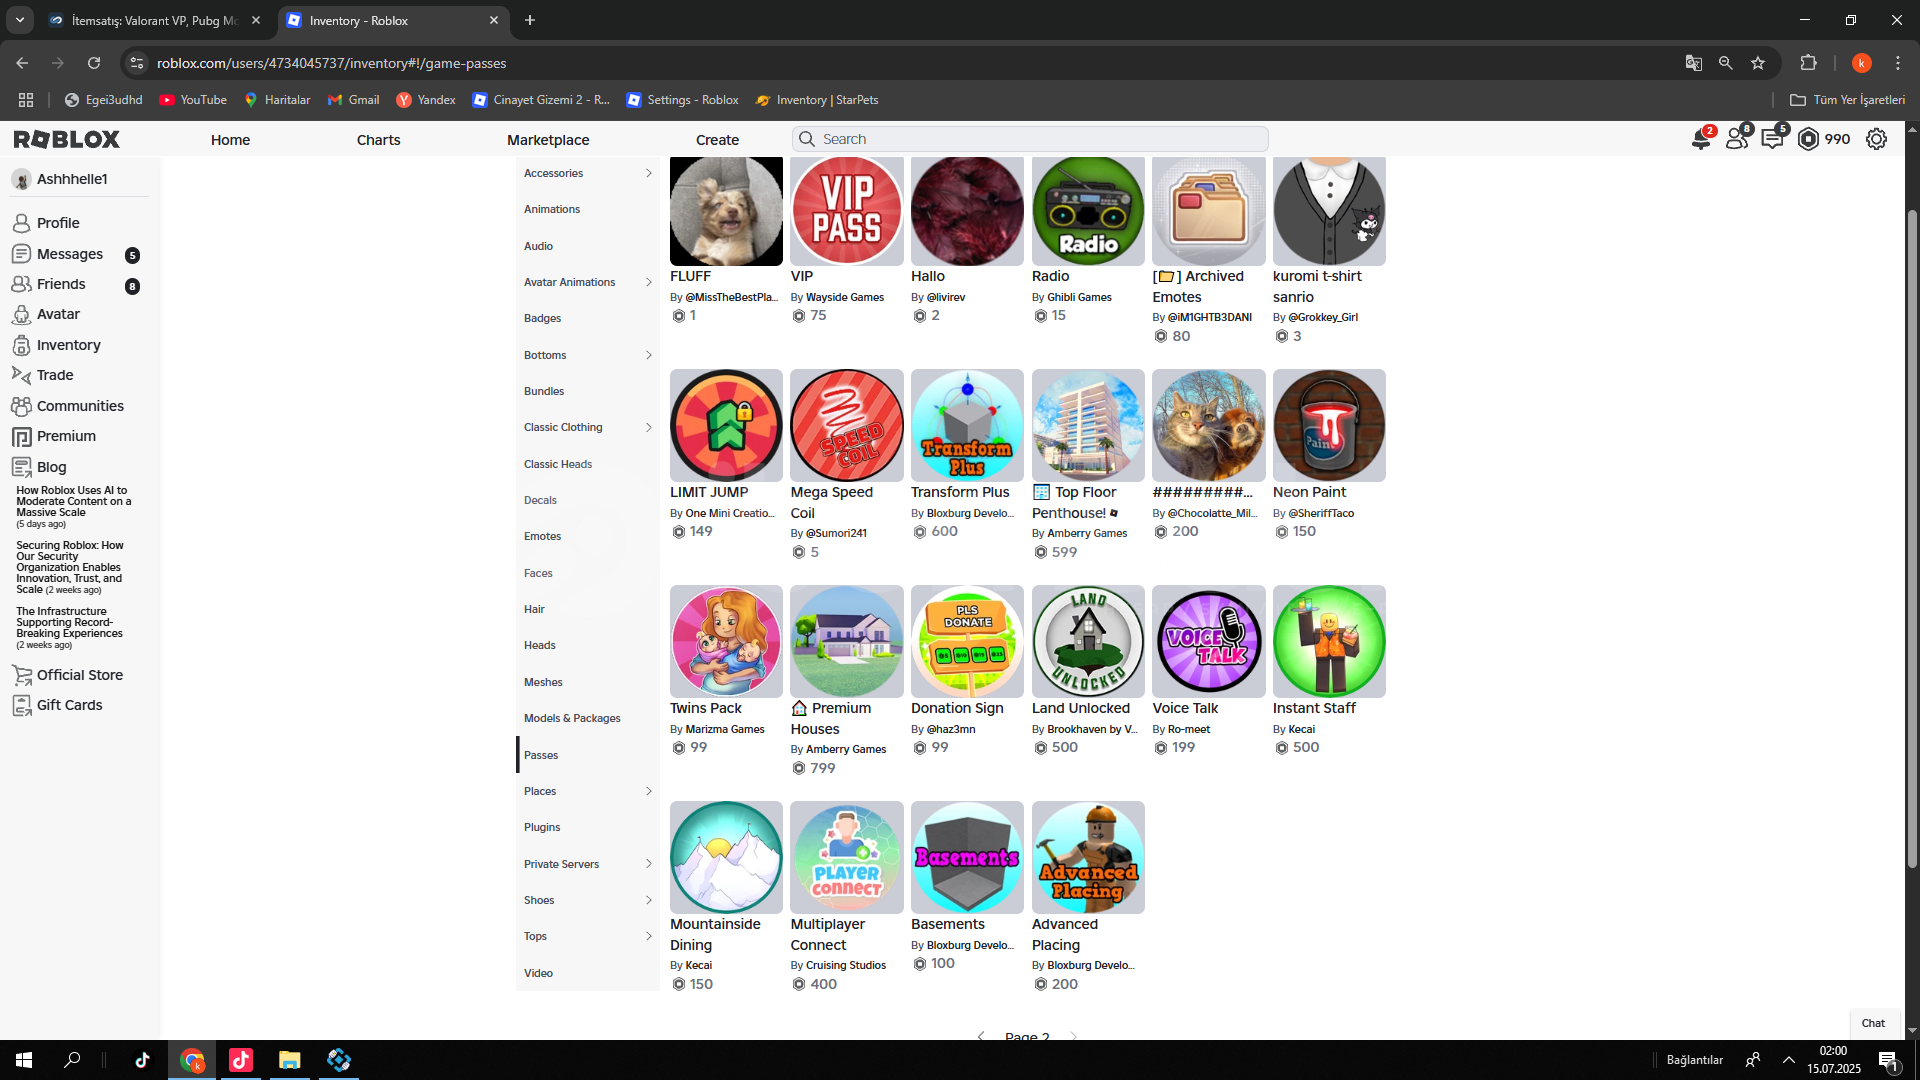The width and height of the screenshot is (1920, 1080).
Task: Open the Voice Talk pass thumbnail
Action: coord(1208,641)
